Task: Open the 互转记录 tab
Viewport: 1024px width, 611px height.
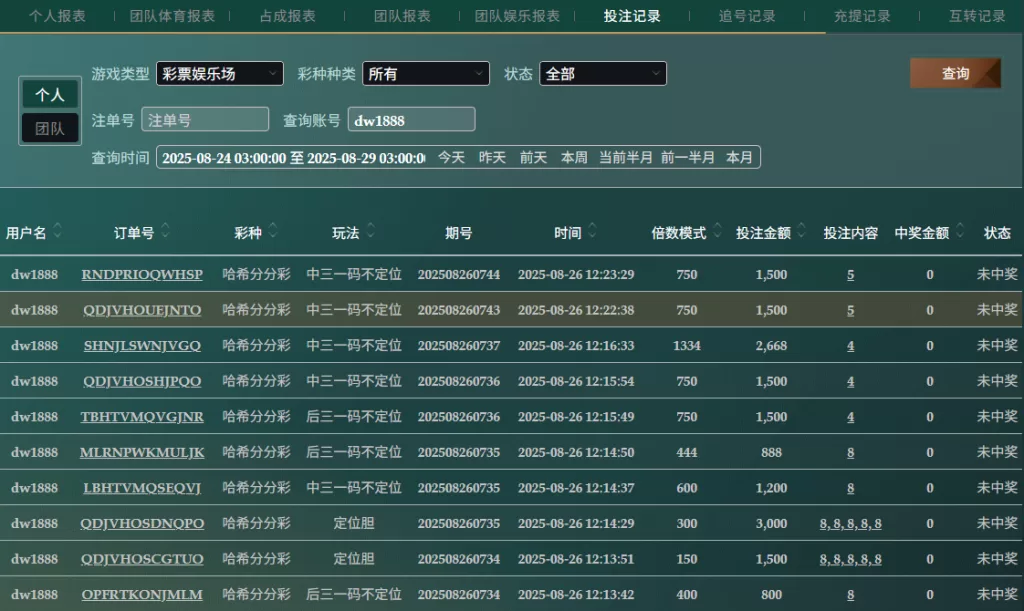Action: 977,16
